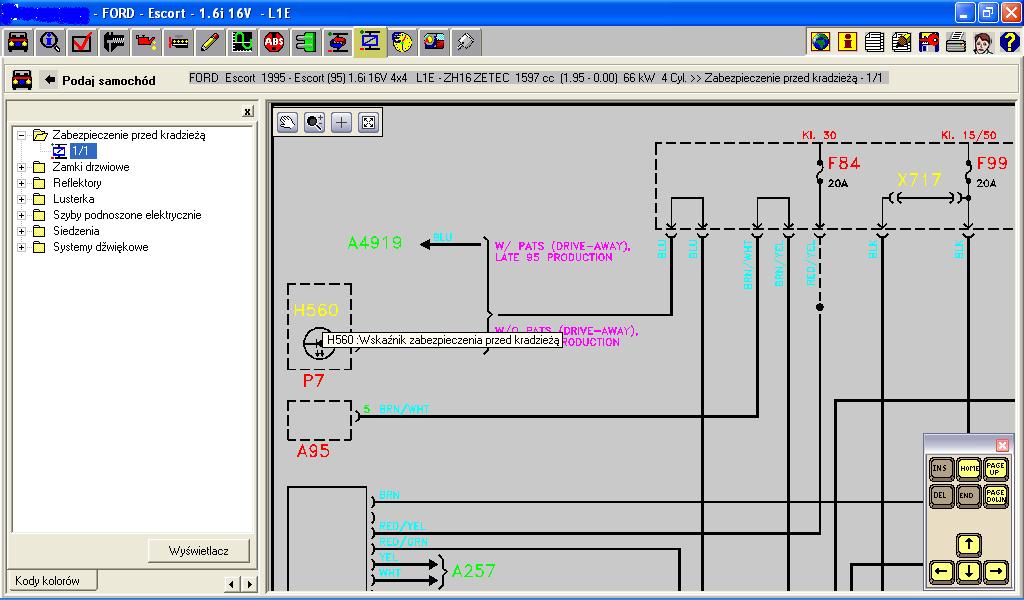Expand the Reflektory folder

pyautogui.click(x=22, y=183)
